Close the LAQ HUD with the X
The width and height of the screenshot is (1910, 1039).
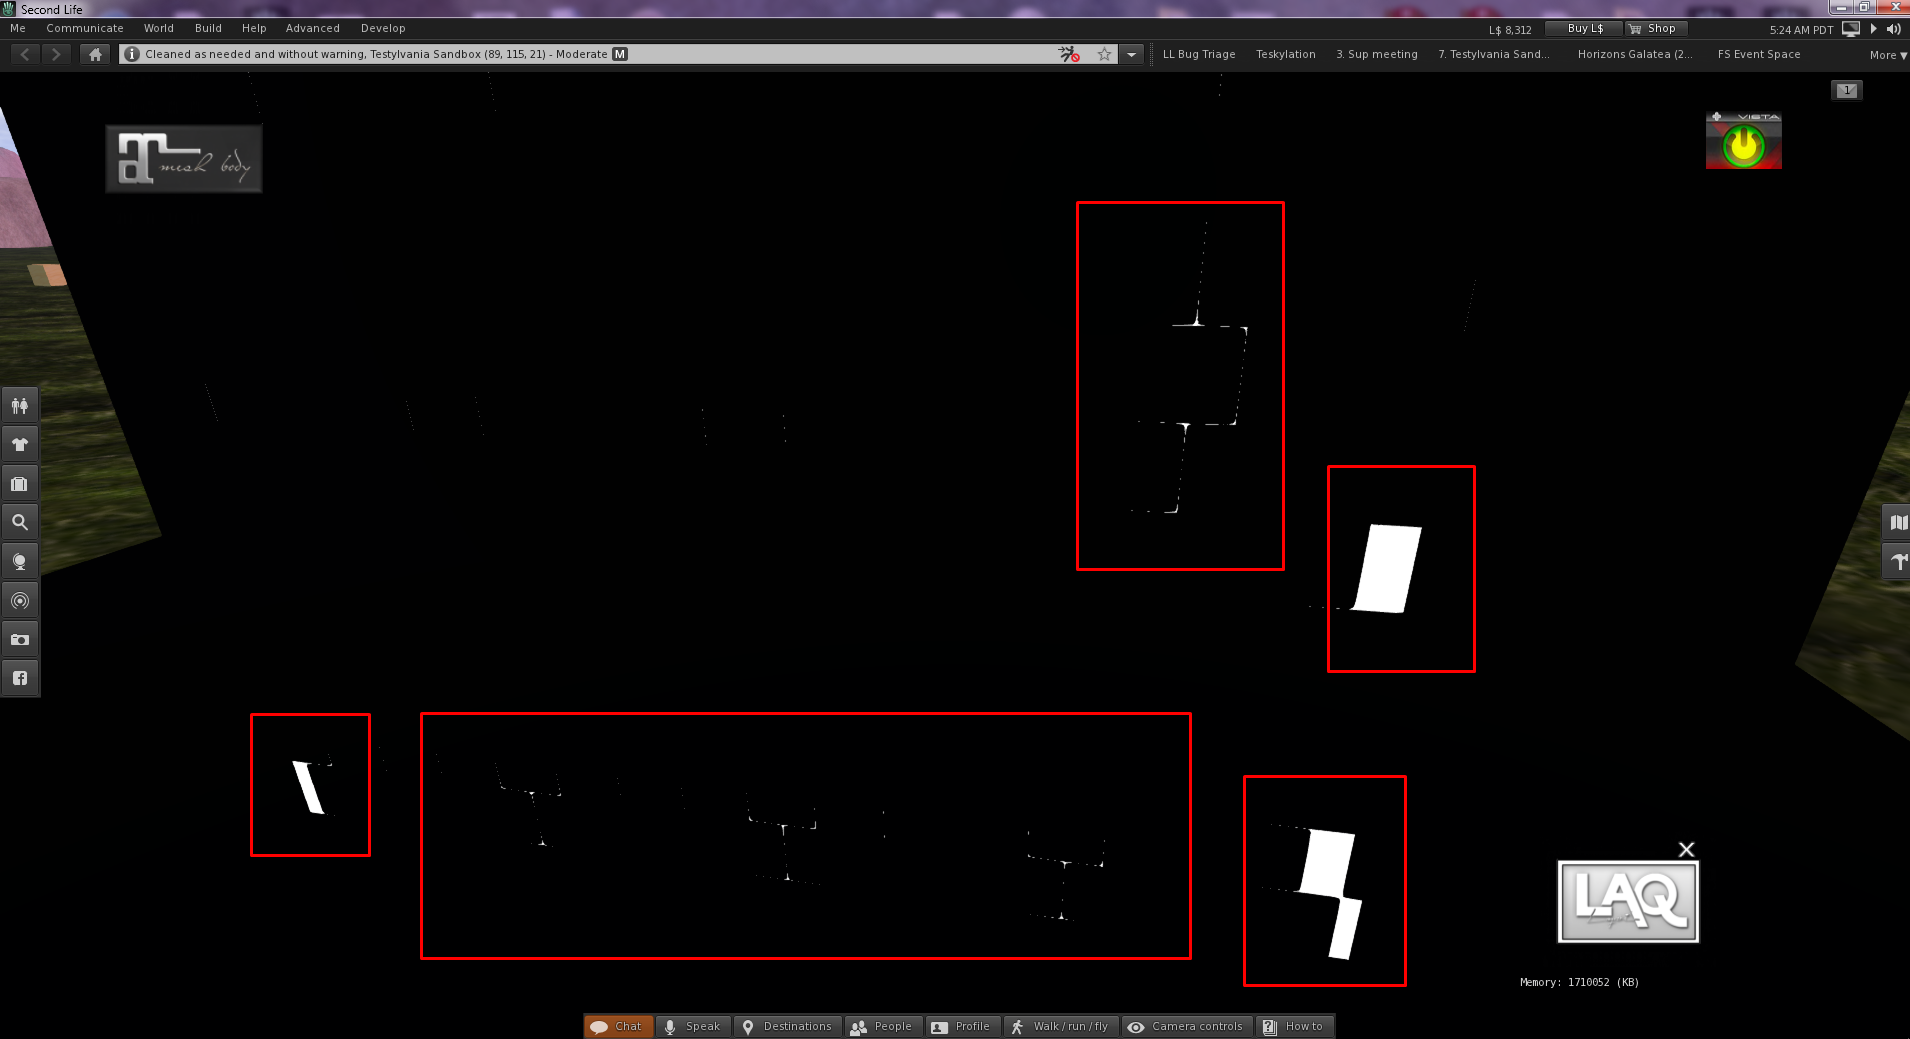click(1687, 849)
